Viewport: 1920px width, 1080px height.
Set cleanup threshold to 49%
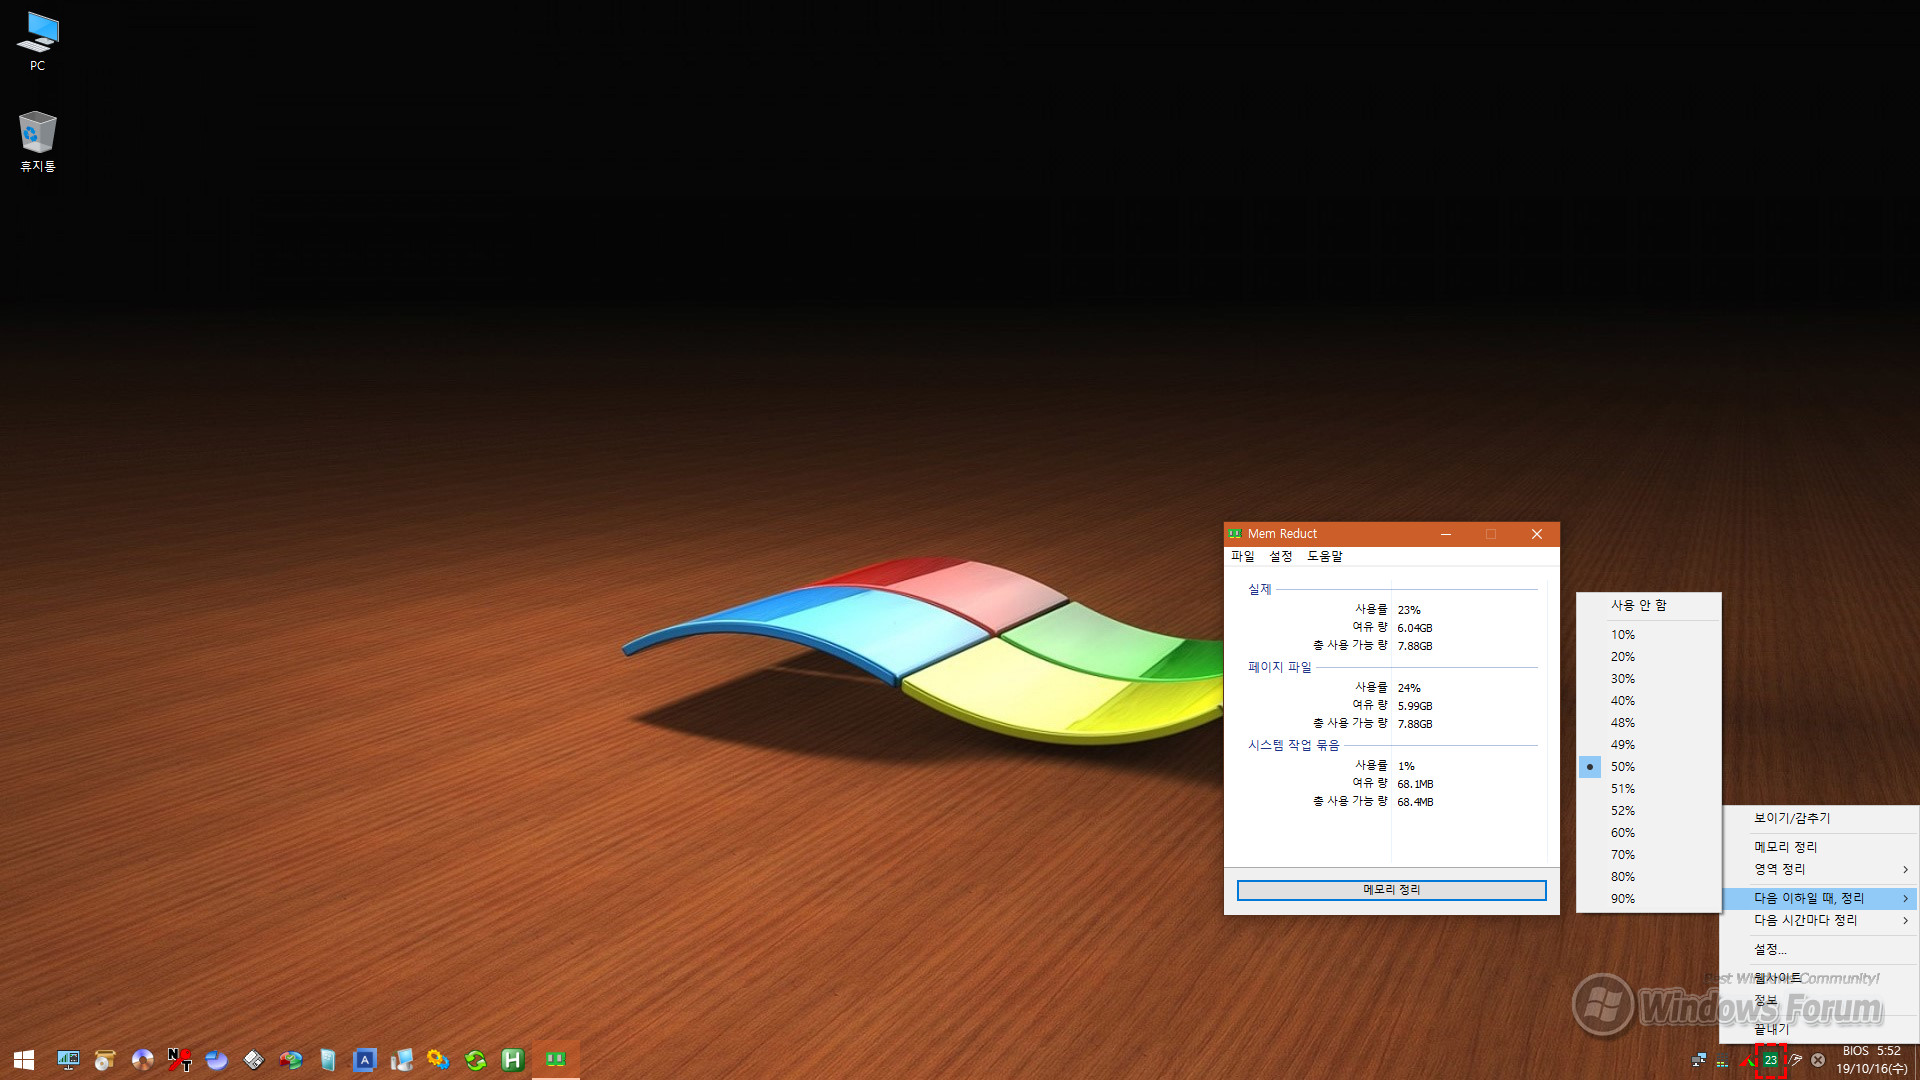click(1648, 745)
